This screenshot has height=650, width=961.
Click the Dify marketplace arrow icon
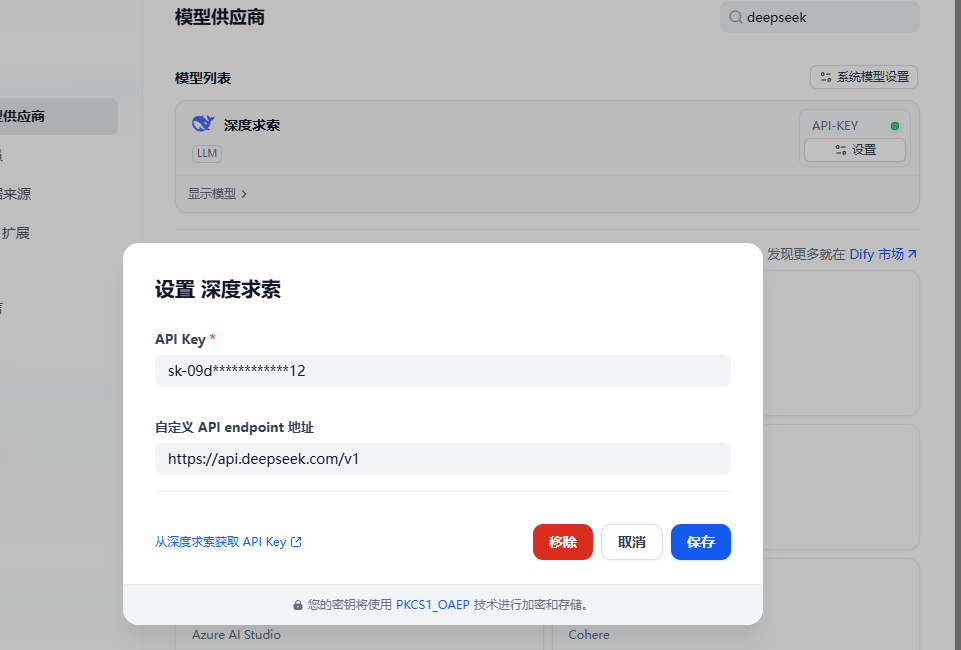tap(912, 254)
